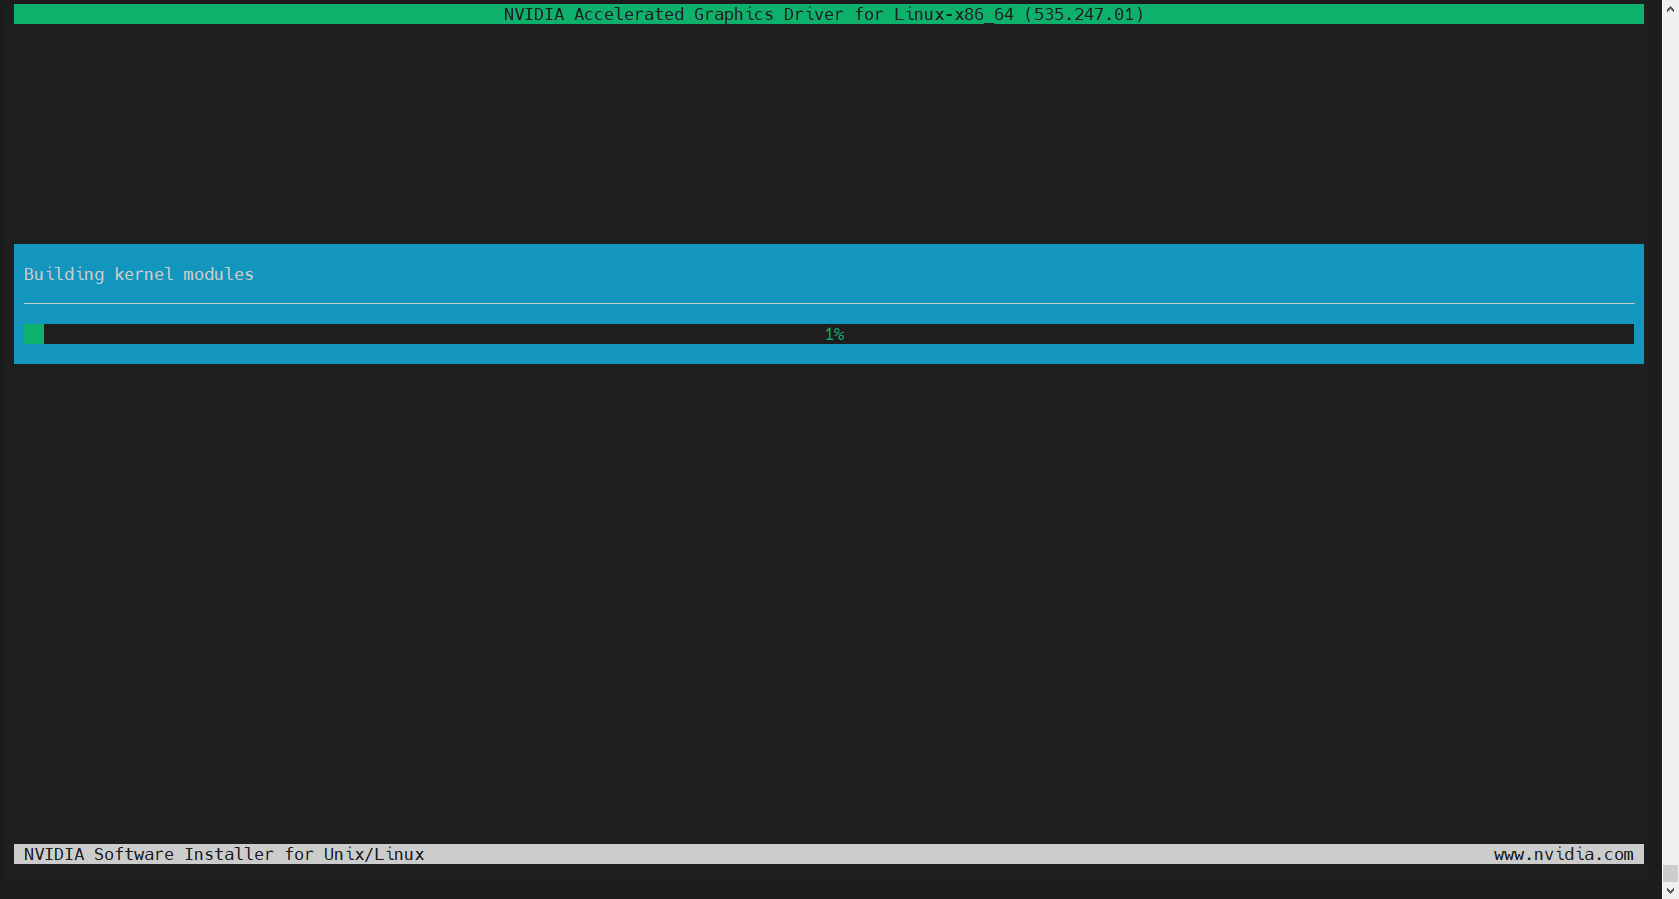
Task: Click the scroll down arrow
Action: pyautogui.click(x=1670, y=891)
